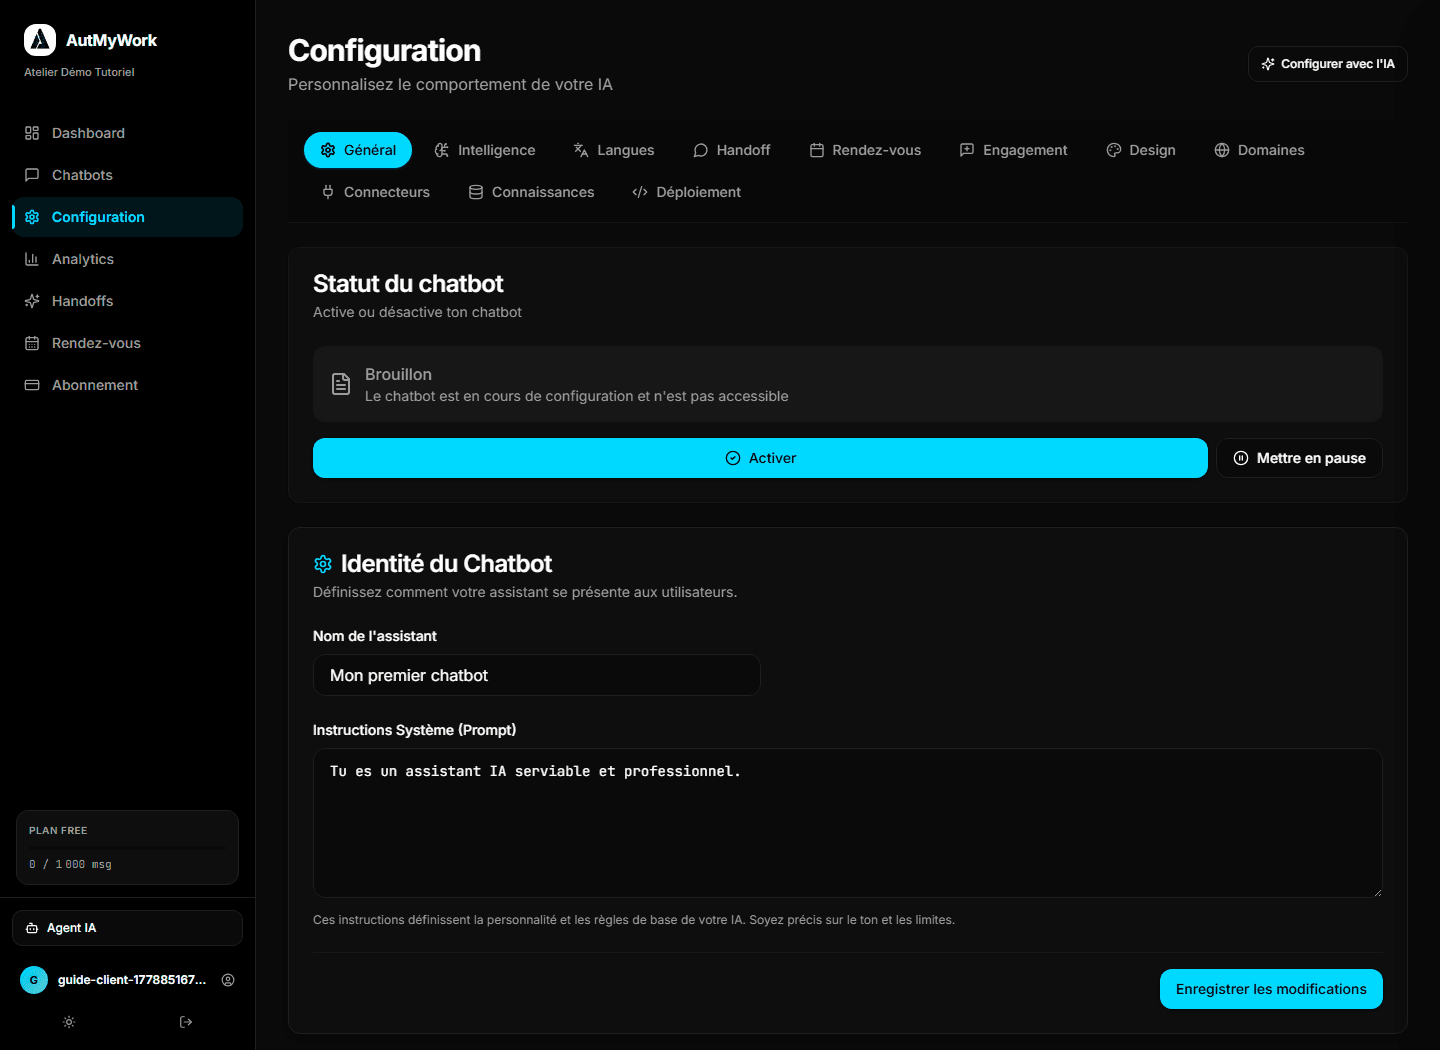
Task: Click the '0 / 1 000 msg' usage text
Action: 70,865
